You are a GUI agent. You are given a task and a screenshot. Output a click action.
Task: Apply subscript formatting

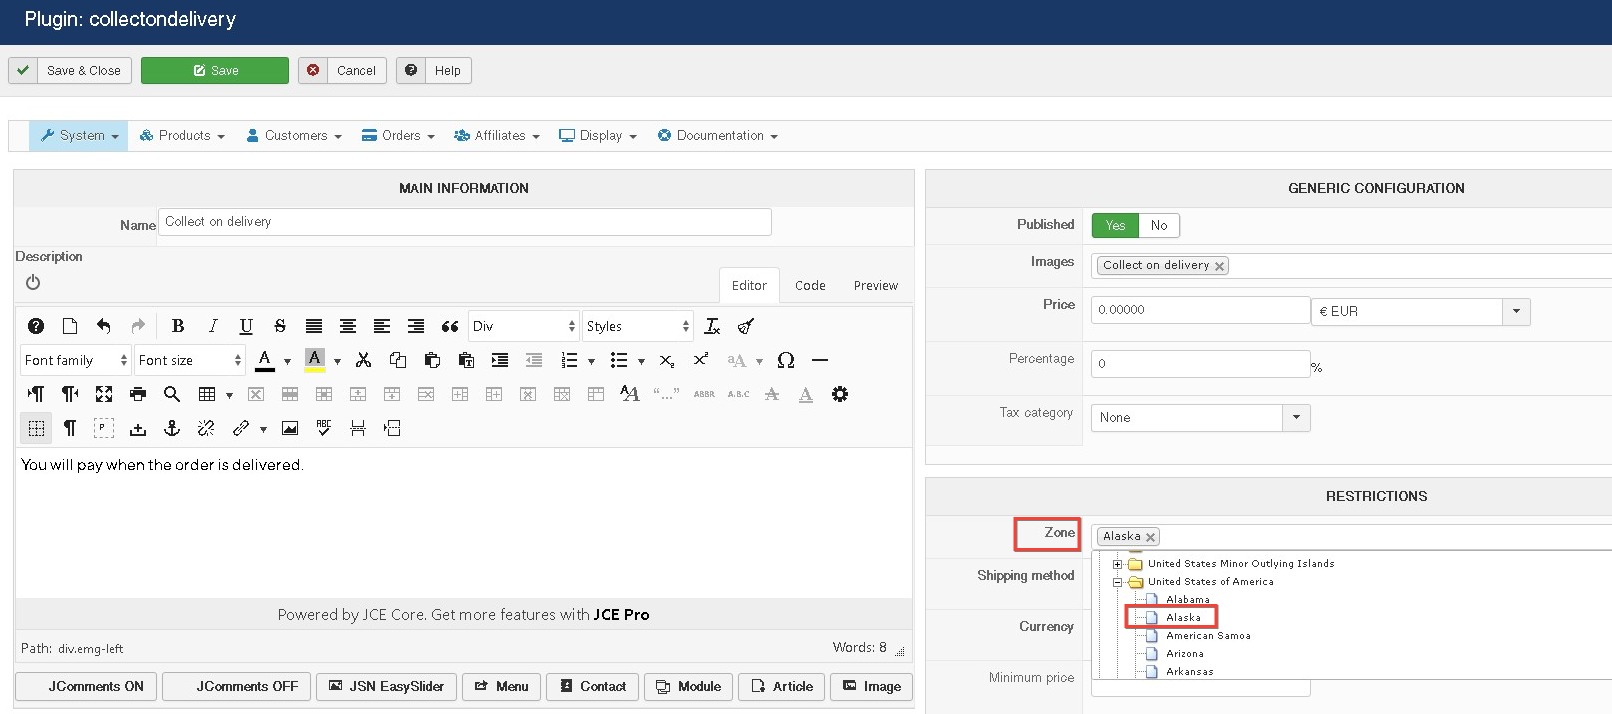point(667,360)
